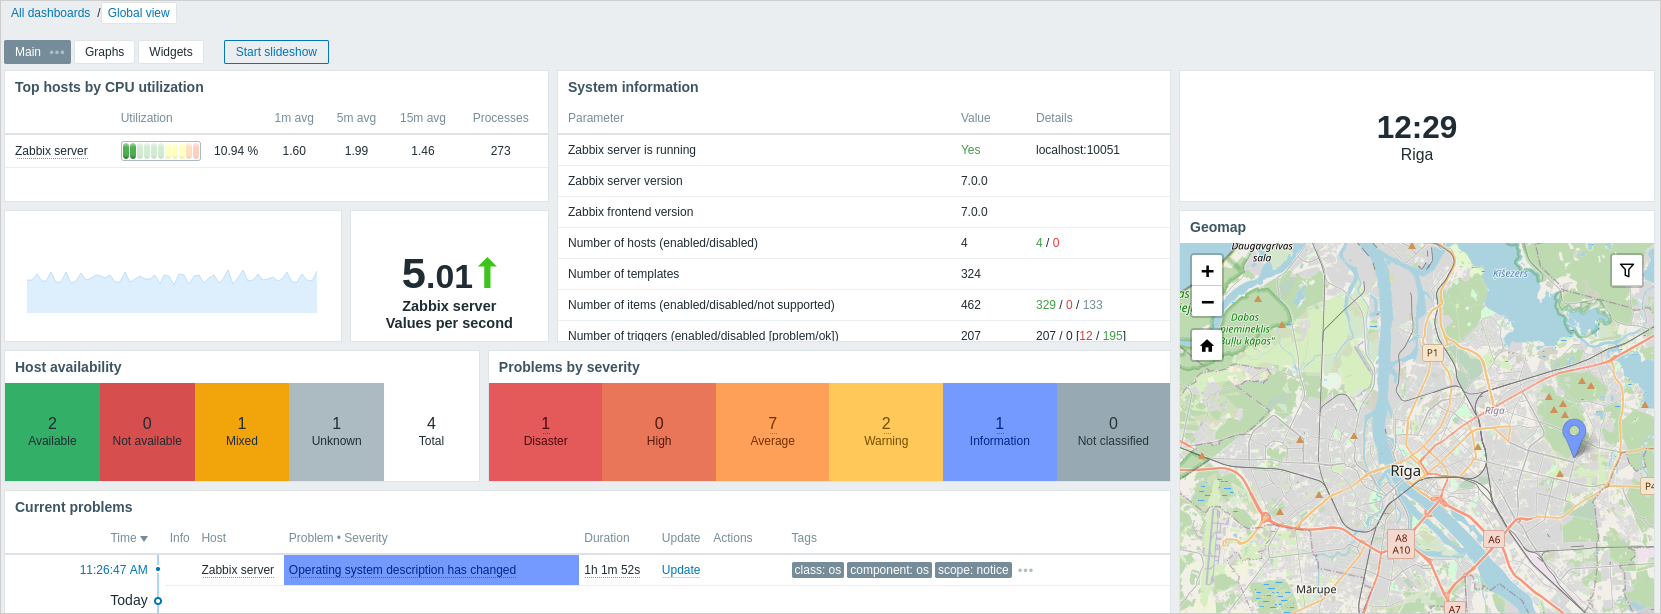Reset Geomap to home view
1661x614 pixels.
(1207, 345)
